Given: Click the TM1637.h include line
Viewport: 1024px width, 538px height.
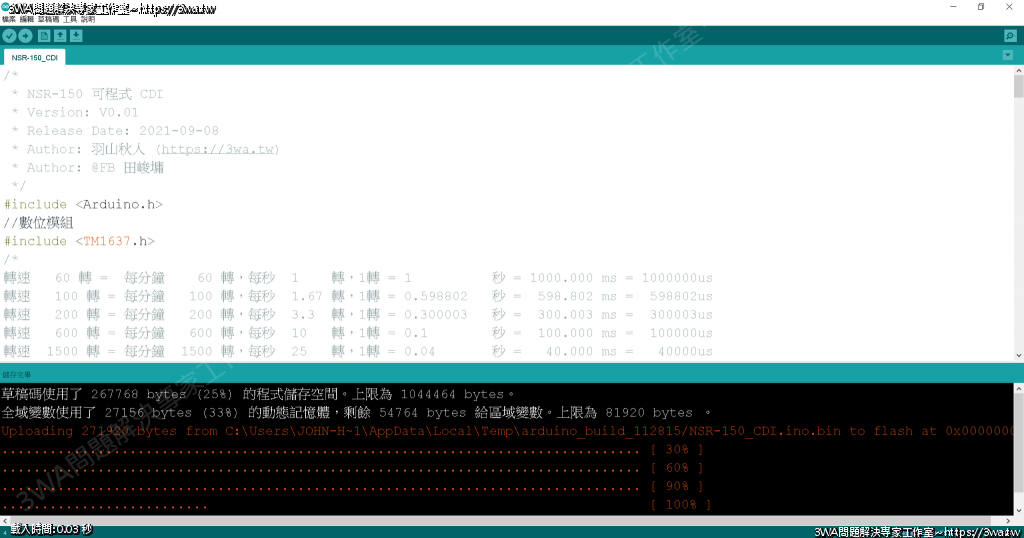Looking at the screenshot, I should (79, 241).
